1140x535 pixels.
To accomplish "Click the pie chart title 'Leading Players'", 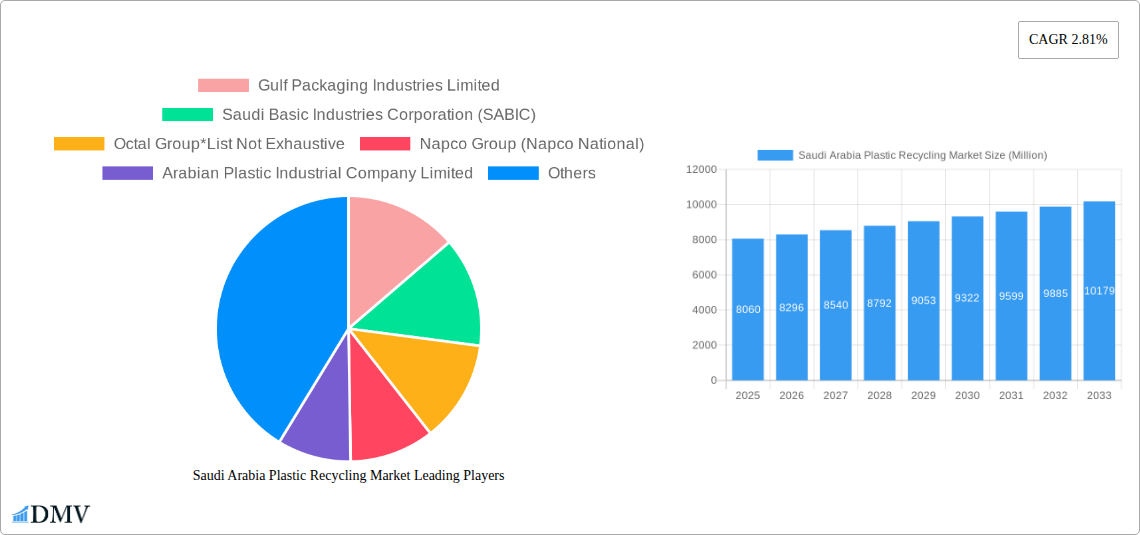I will (x=348, y=476).
